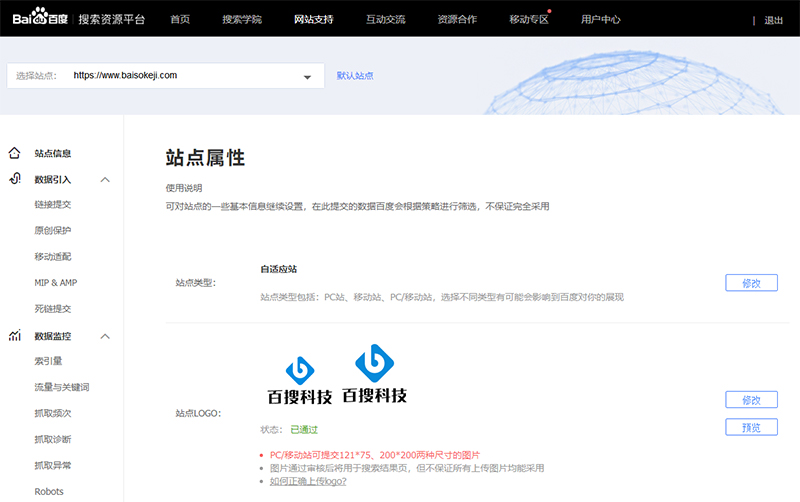Click the https://www.baisokeji.com site field
This screenshot has height=502, width=800.
coord(165,76)
